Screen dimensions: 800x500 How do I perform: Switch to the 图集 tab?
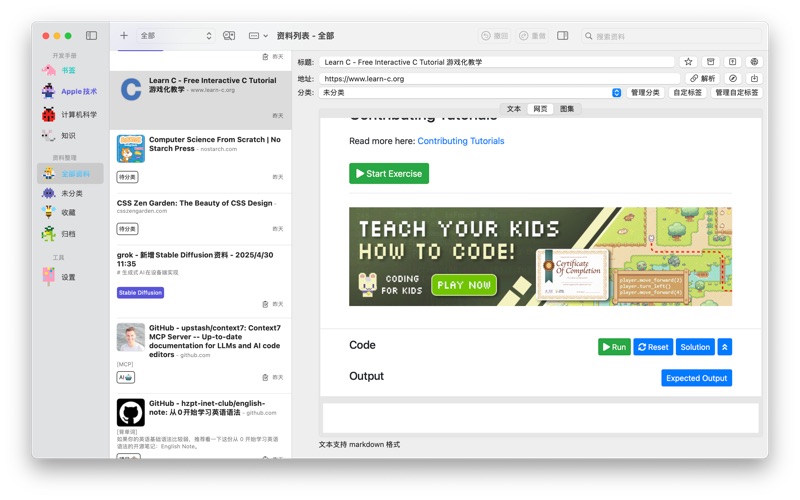567,109
